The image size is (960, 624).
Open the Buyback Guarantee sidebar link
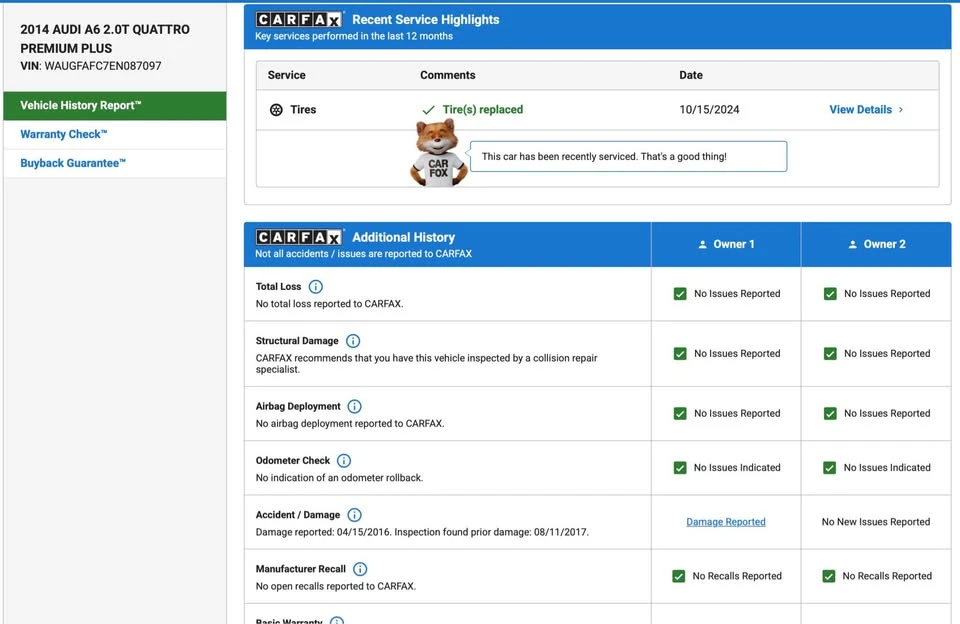[x=73, y=163]
